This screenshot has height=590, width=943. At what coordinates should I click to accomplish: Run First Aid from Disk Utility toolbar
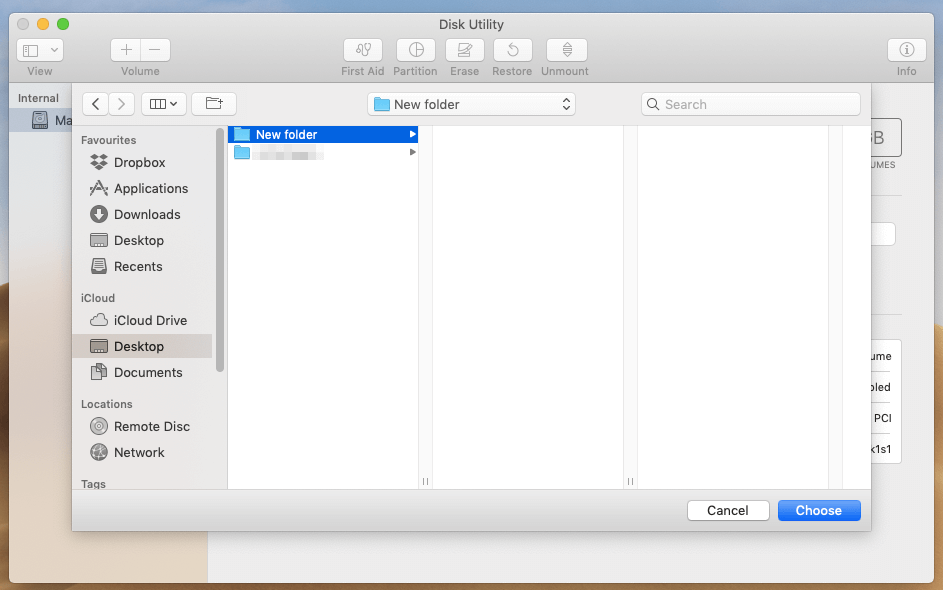363,50
